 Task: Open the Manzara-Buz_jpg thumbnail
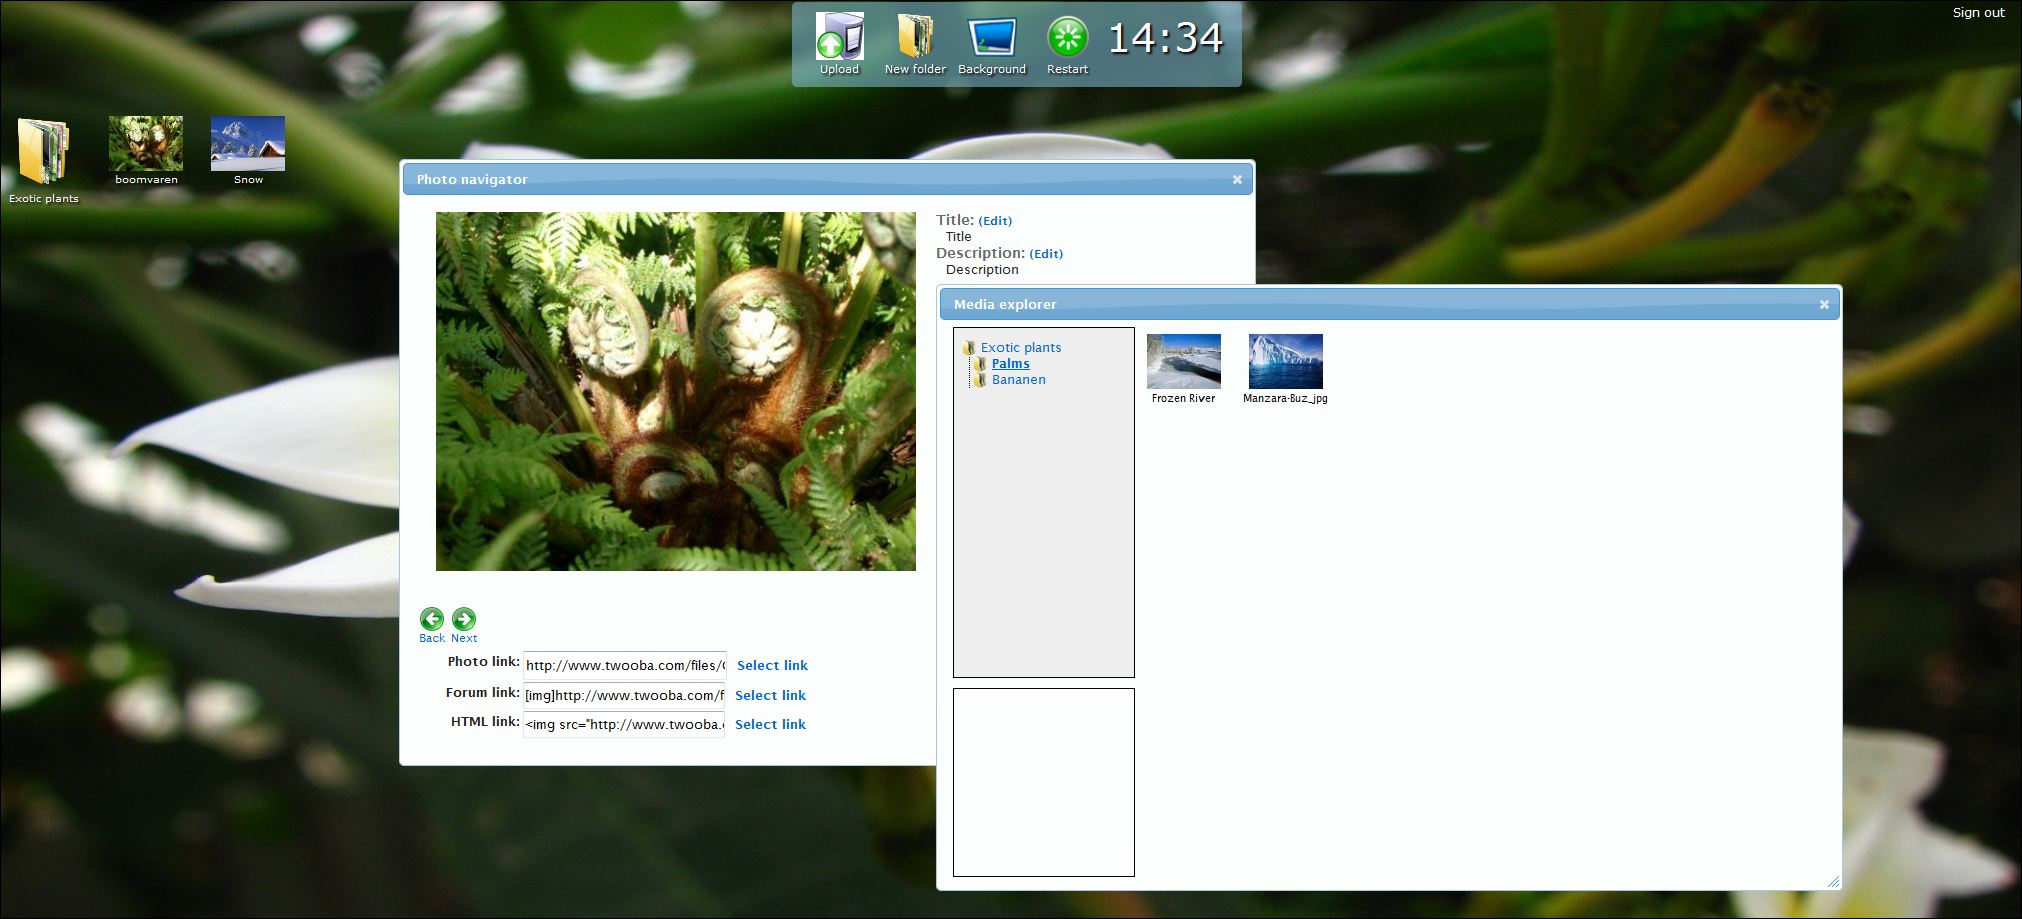point(1285,362)
